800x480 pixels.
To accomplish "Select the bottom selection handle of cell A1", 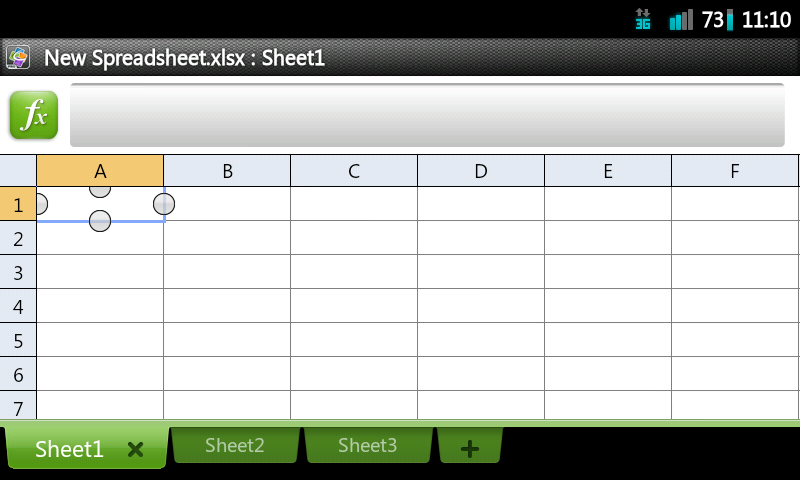I will [x=100, y=221].
